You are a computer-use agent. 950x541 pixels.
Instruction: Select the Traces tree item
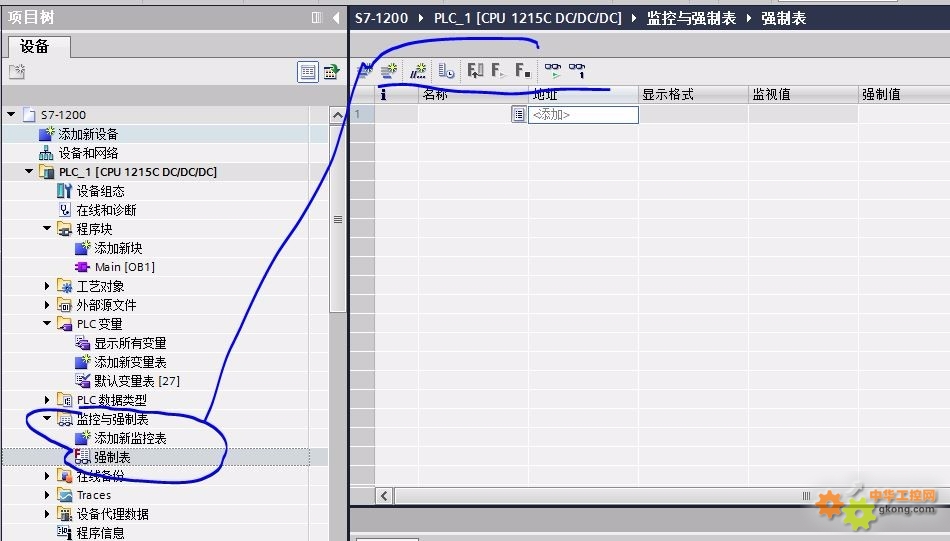point(93,495)
